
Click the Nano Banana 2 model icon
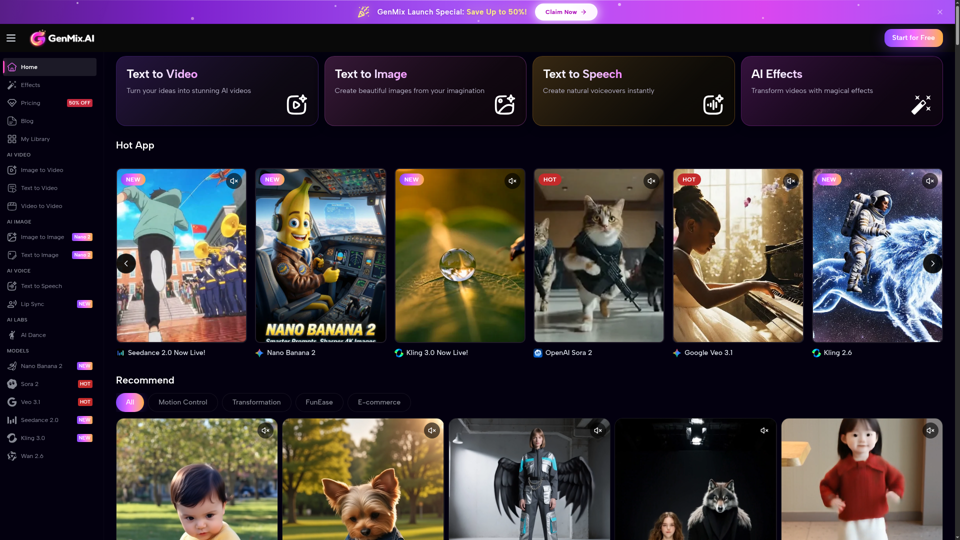click(12, 366)
